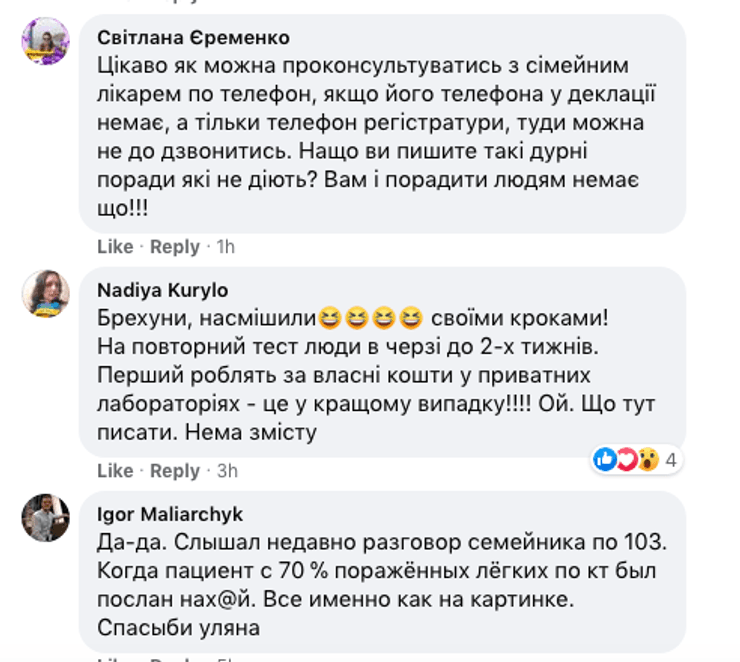Like Світлана Єременко's comment
Image resolution: width=740 pixels, height=662 pixels.
(x=115, y=246)
